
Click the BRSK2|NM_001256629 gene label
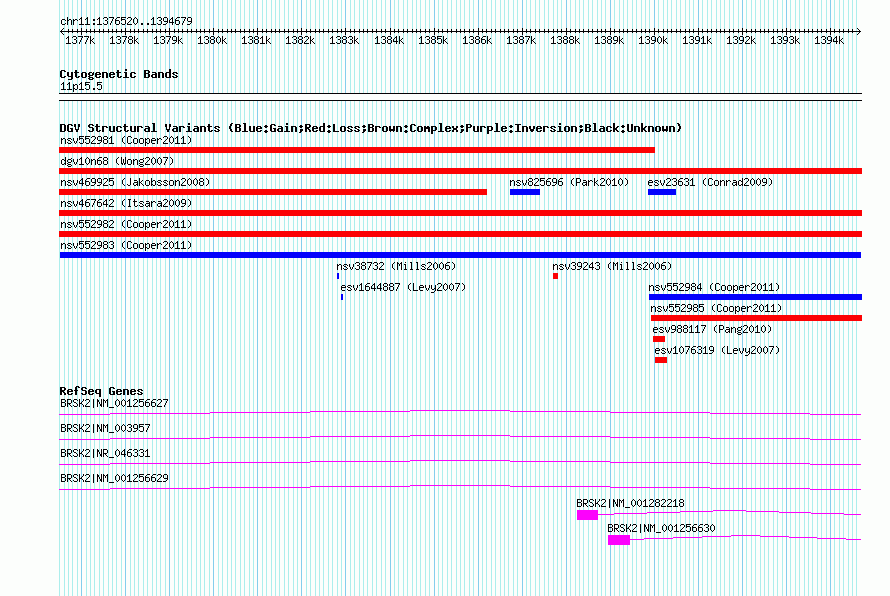(x=114, y=479)
